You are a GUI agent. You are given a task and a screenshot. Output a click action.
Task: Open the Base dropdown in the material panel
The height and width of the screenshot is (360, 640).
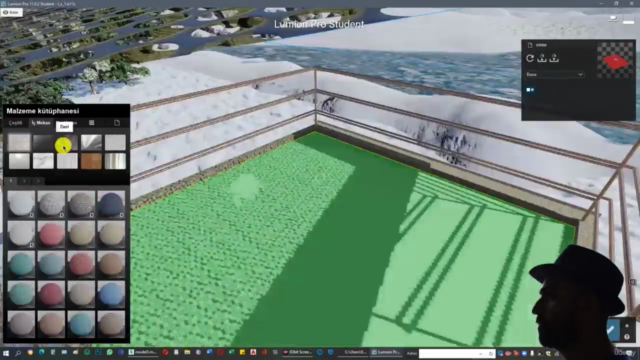coord(555,74)
